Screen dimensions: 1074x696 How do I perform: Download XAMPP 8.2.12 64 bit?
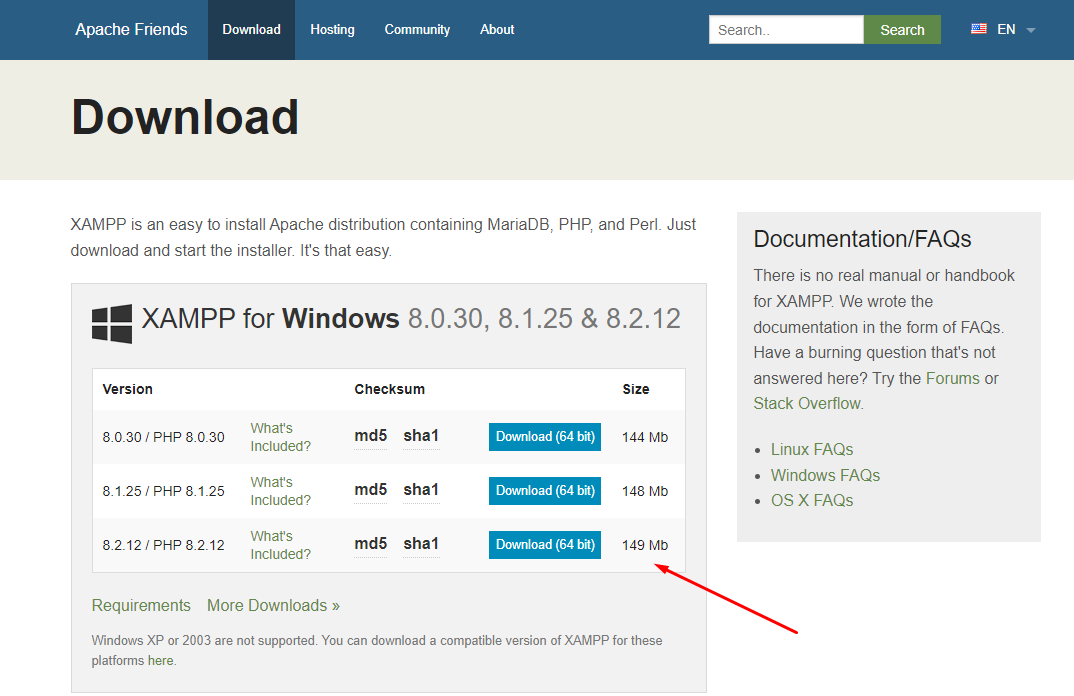coord(544,545)
